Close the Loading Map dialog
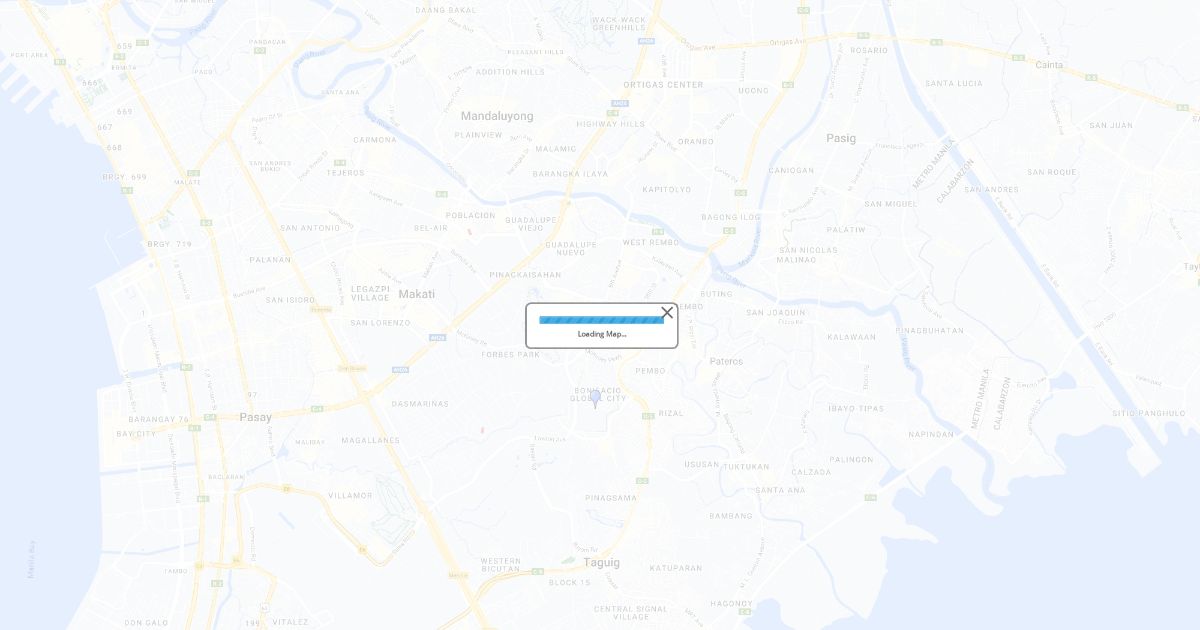Viewport: 1200px width, 630px height. tap(667, 313)
